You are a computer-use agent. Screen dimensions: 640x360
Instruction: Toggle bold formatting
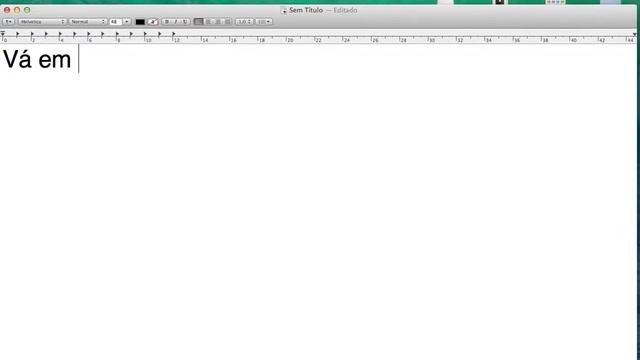(167, 22)
